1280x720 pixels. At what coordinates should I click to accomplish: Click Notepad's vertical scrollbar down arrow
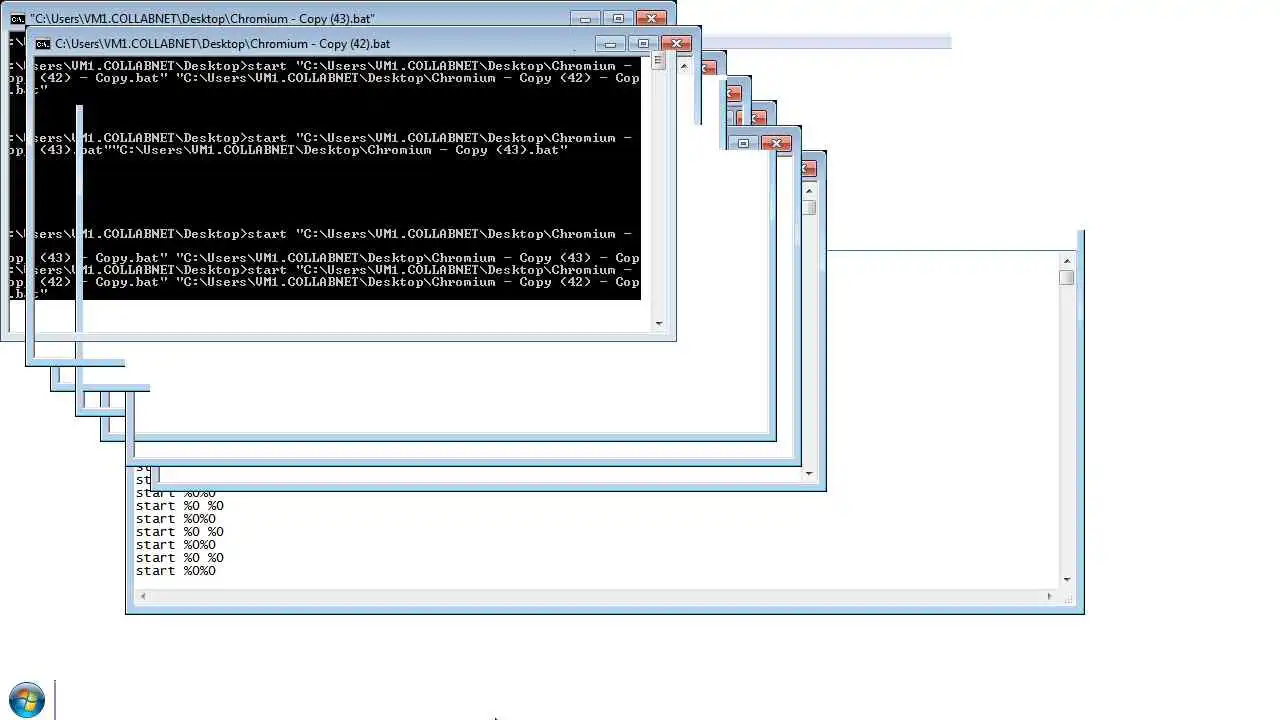(1067, 579)
